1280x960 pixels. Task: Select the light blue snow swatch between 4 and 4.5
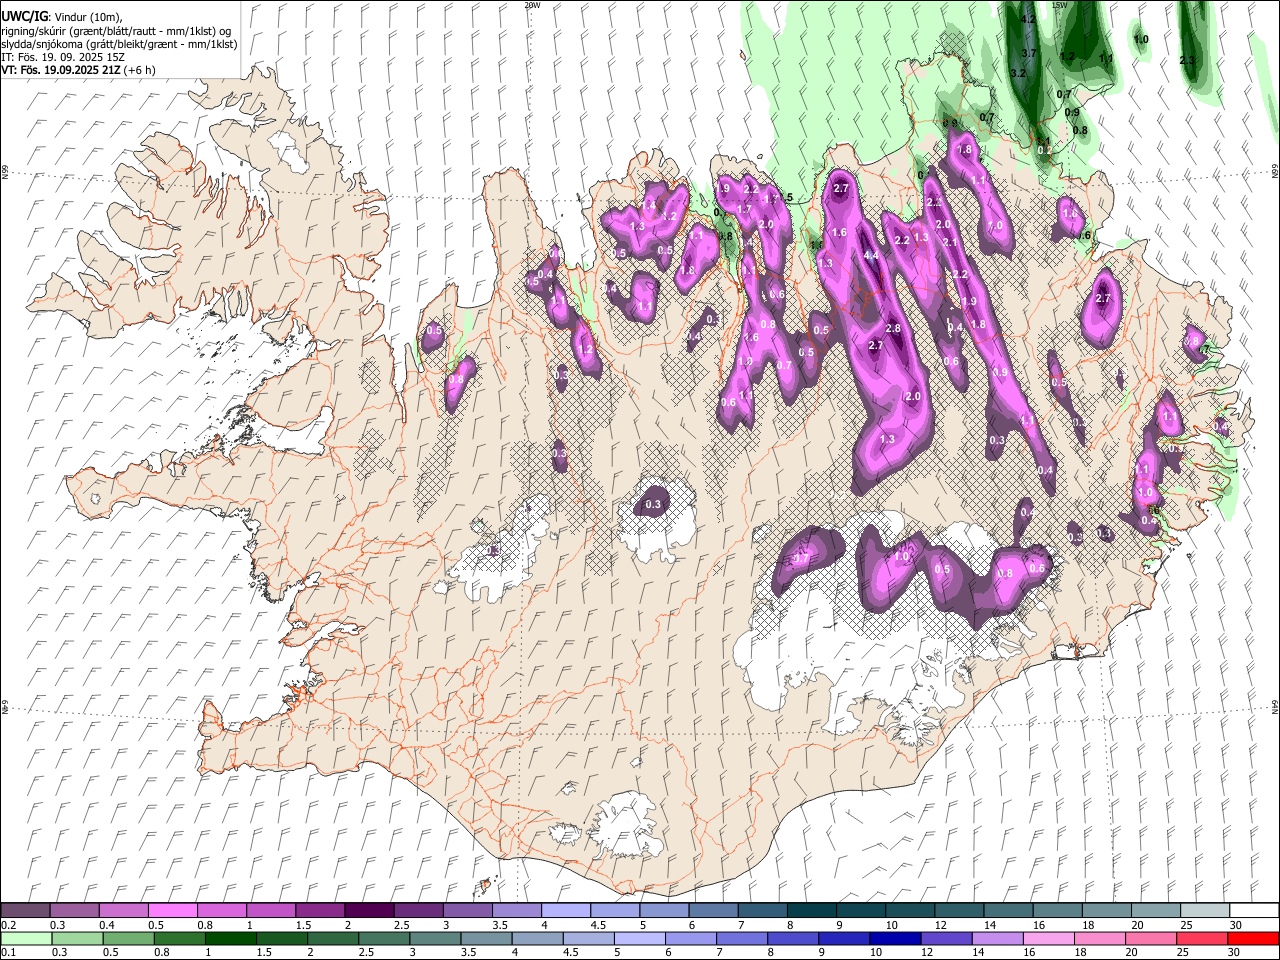[x=566, y=911]
